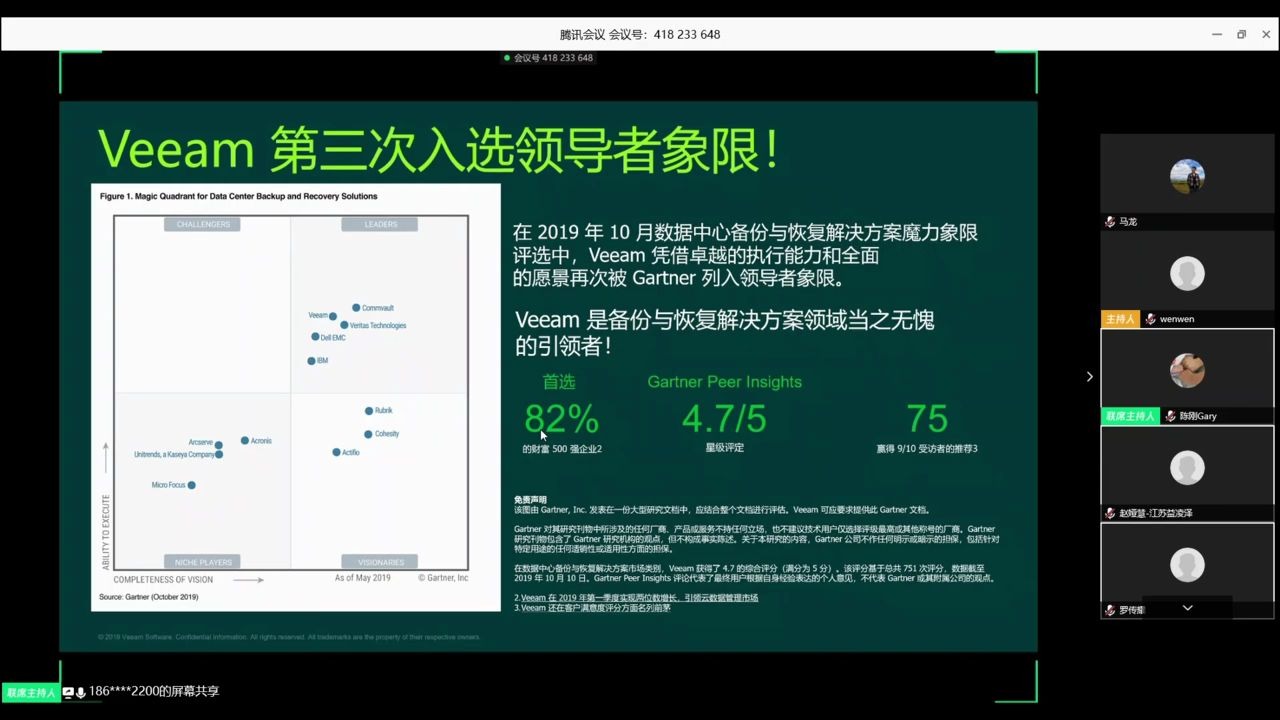Click muted mic icon beside wenwen

1150,319
